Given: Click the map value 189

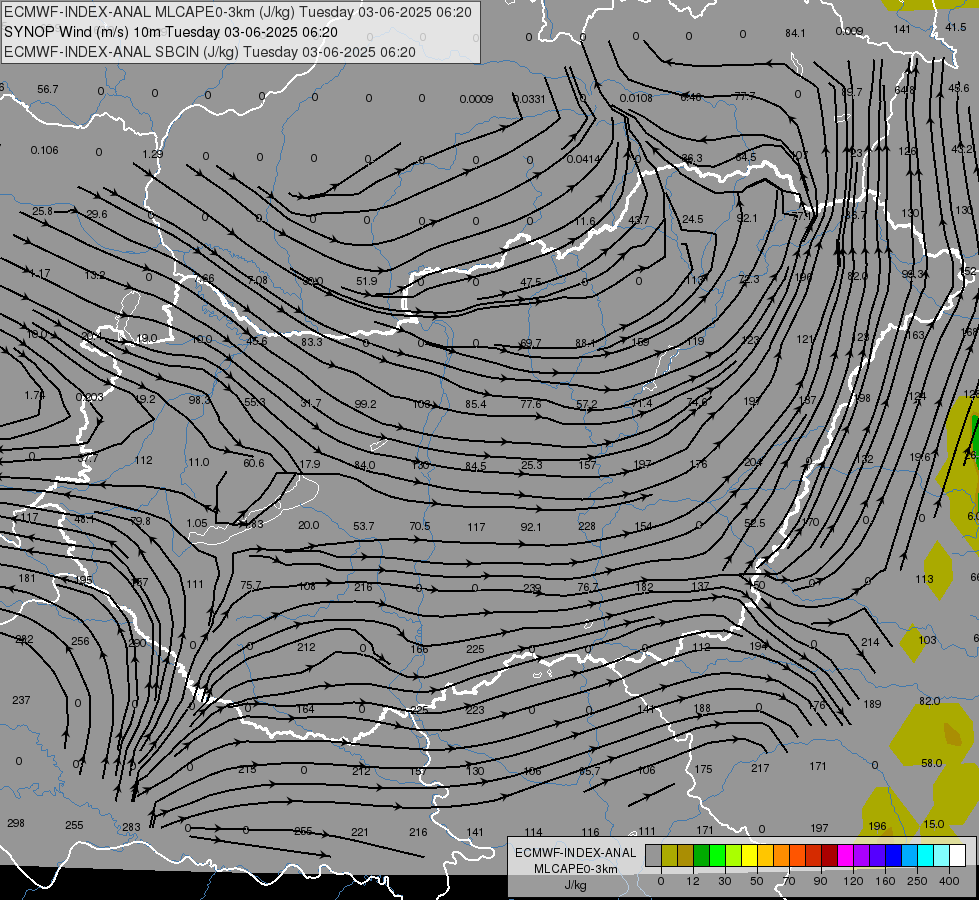Looking at the screenshot, I should pyautogui.click(x=872, y=704).
